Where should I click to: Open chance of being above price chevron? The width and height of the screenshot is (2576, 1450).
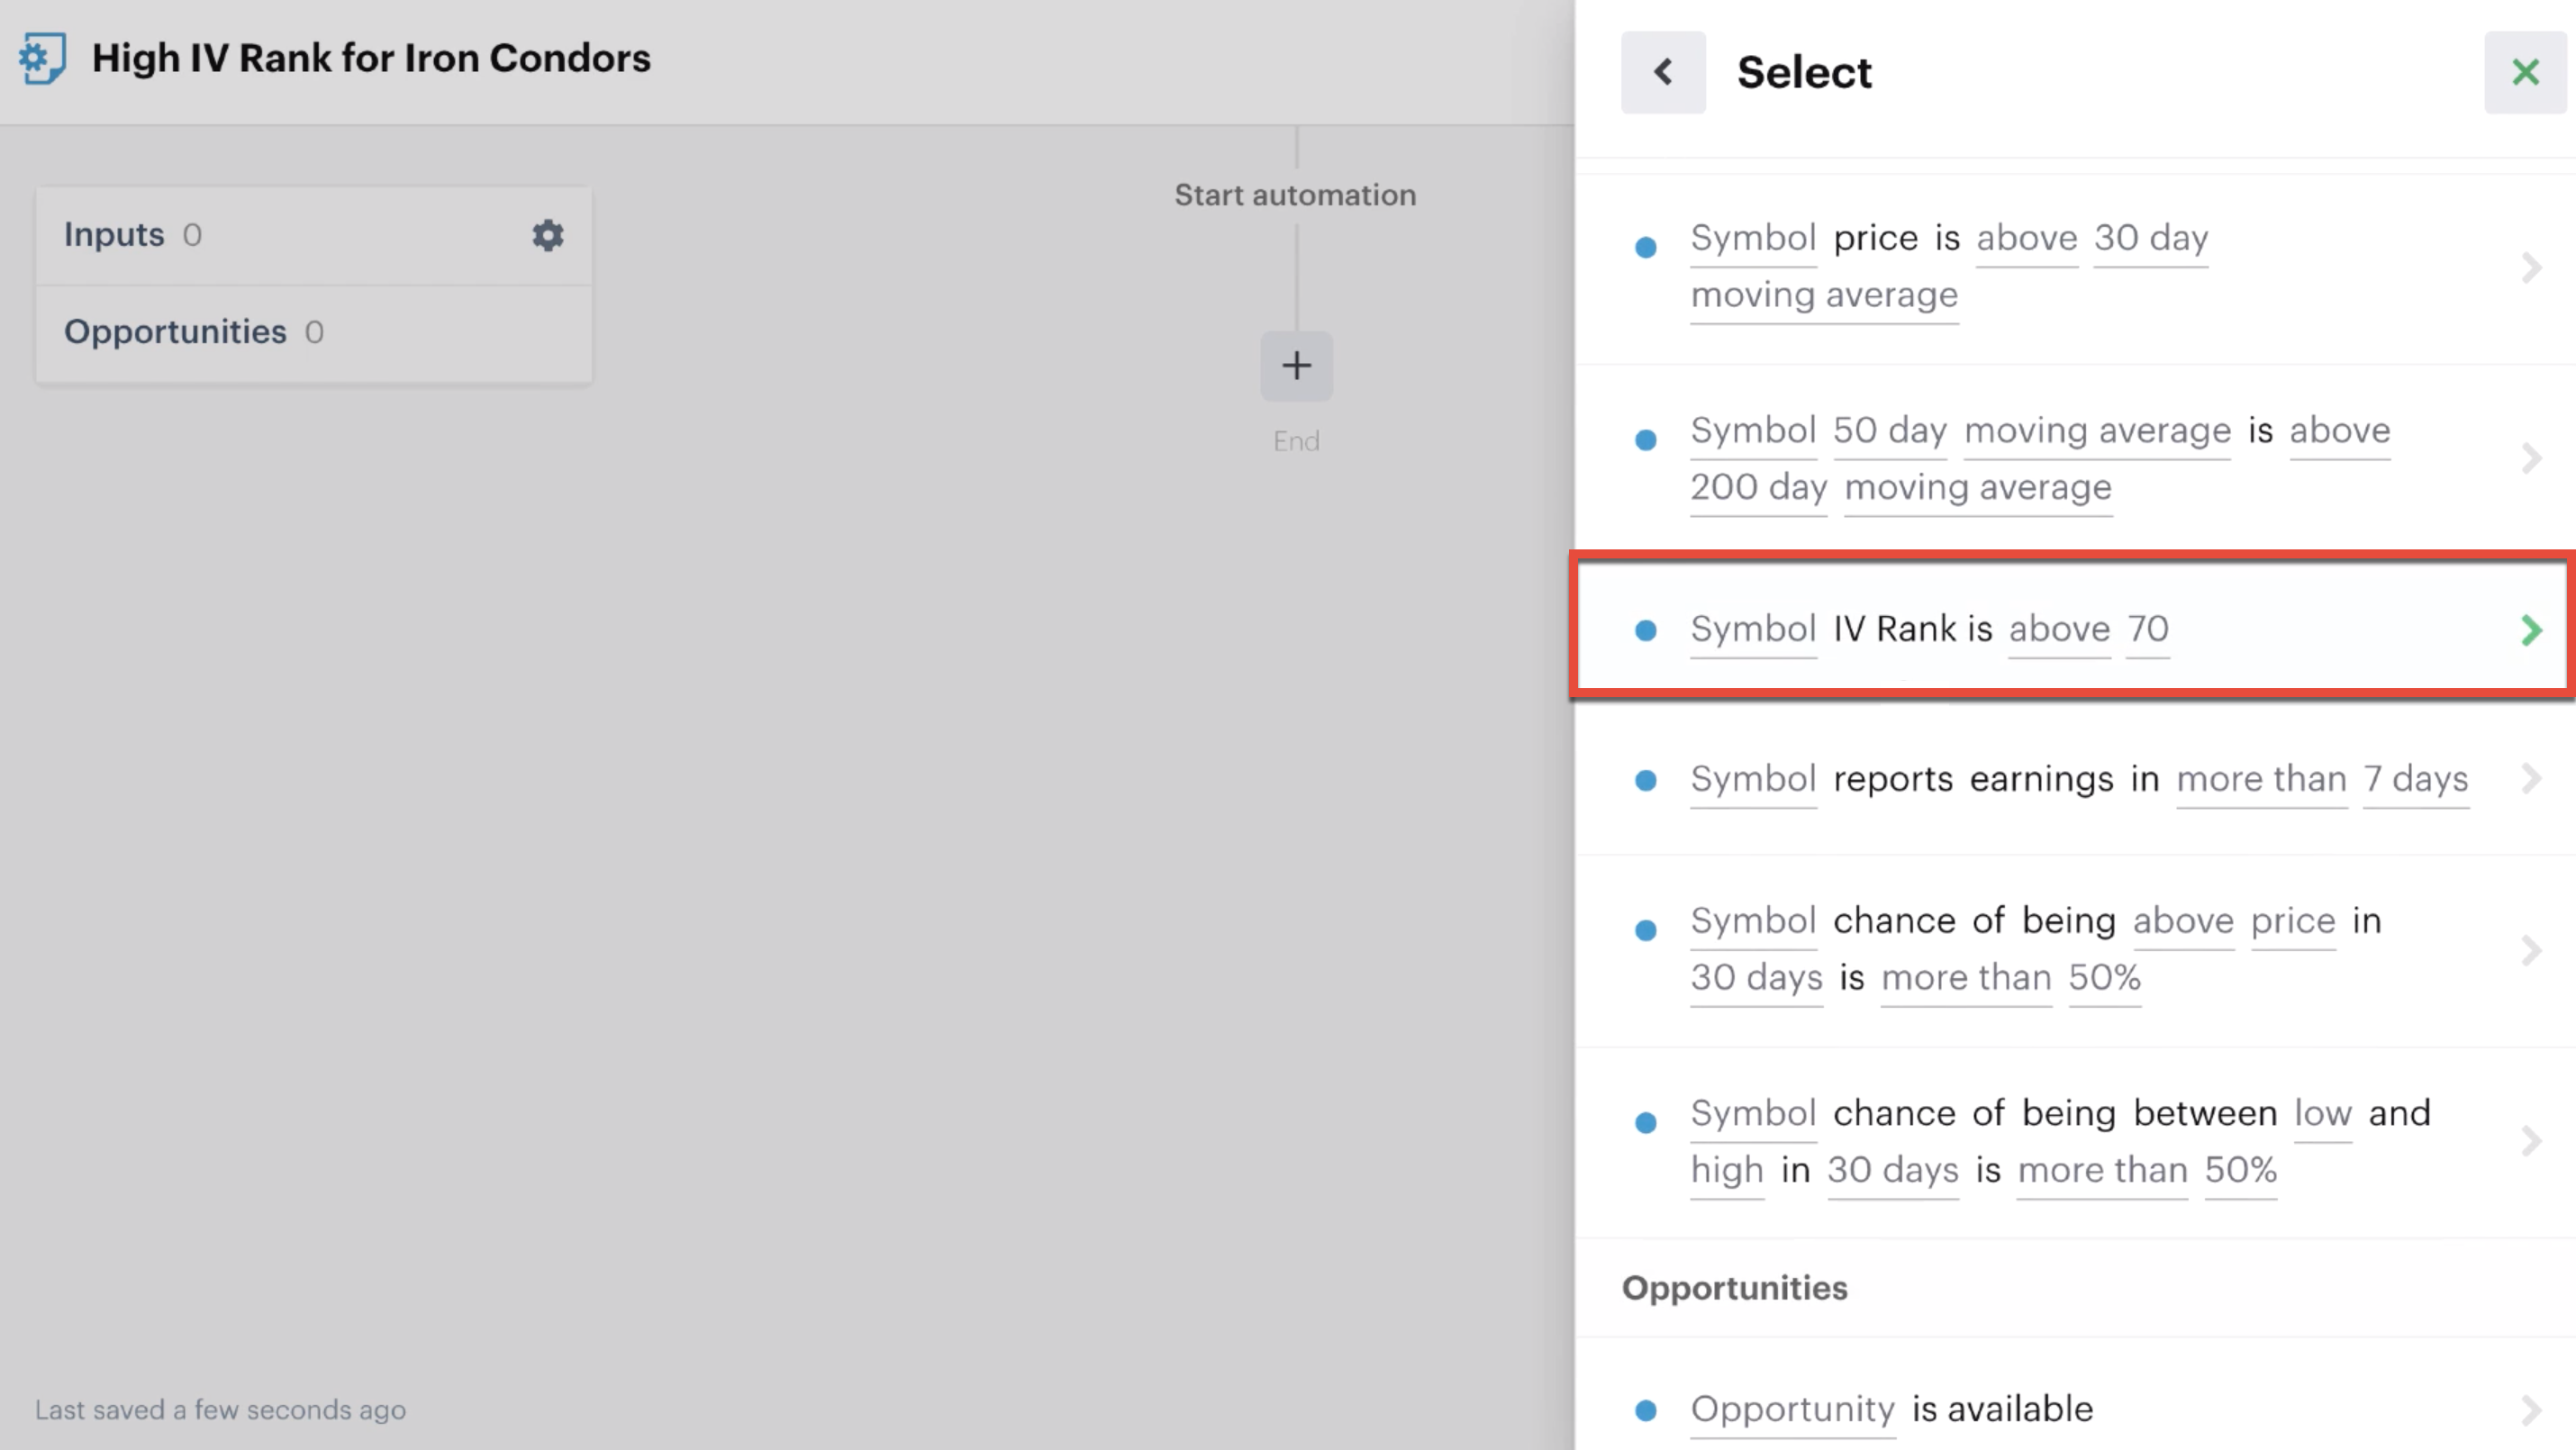[x=2531, y=950]
